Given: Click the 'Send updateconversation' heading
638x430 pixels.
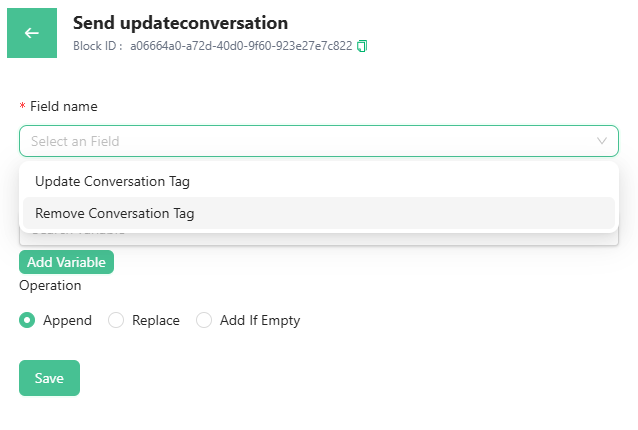Looking at the screenshot, I should tap(180, 22).
